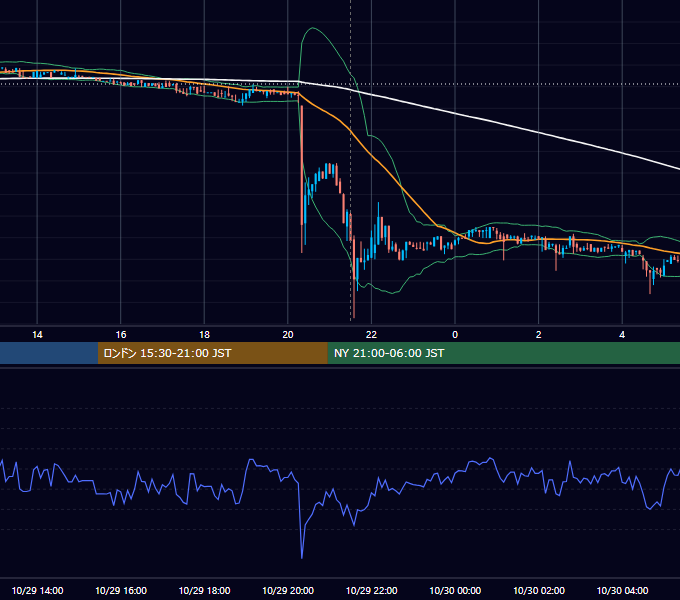Viewport: 680px width, 600px height.
Task: Click the hour label 2 on upper axis
Action: pyautogui.click(x=539, y=335)
